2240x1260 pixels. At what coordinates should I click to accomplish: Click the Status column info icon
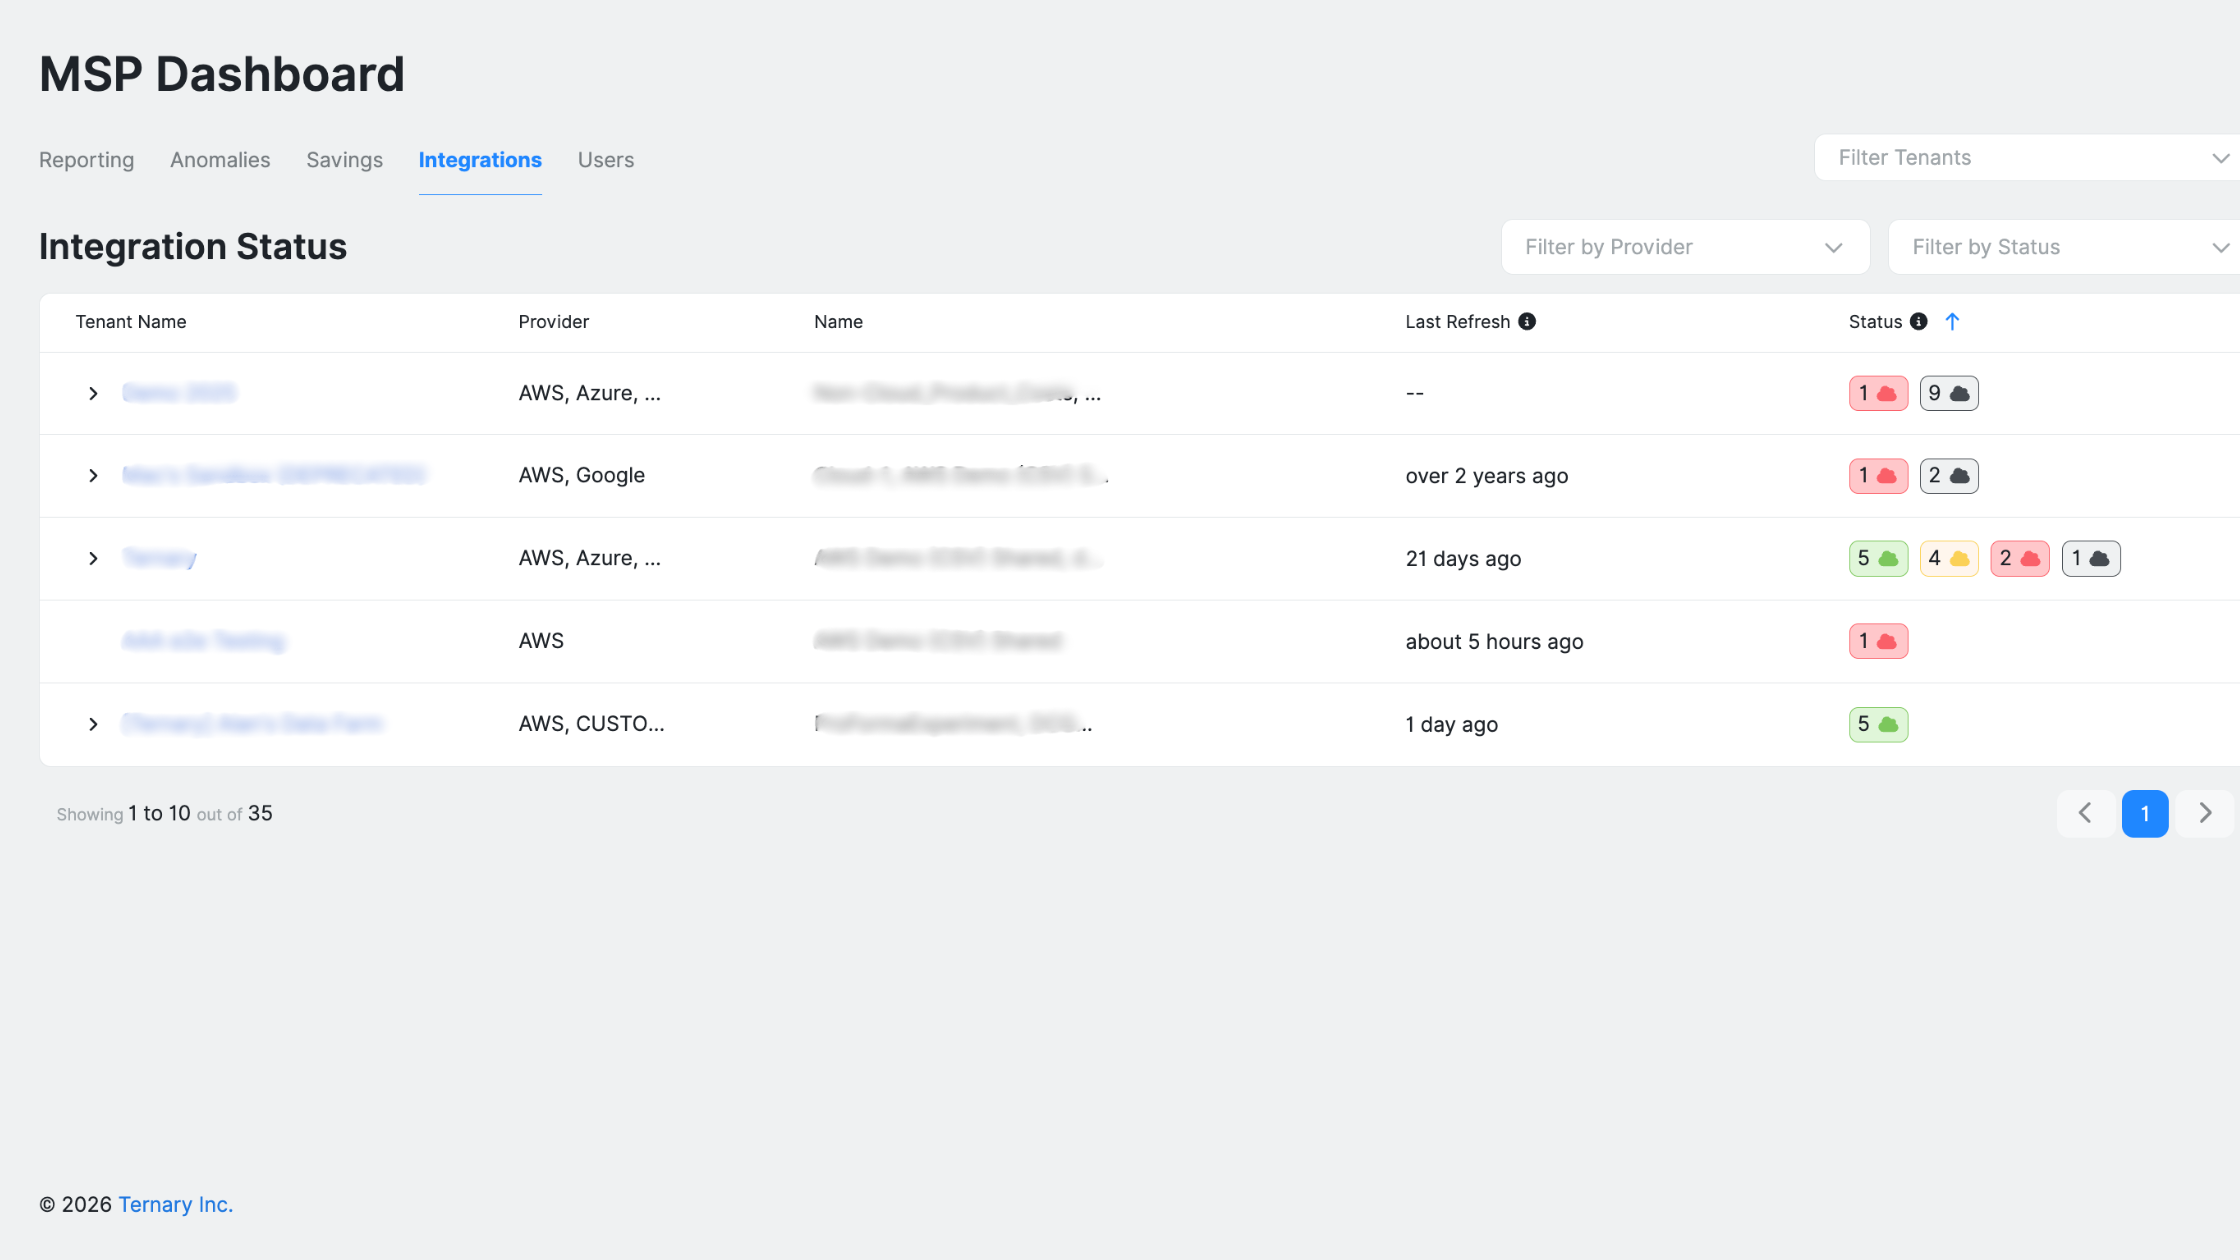click(1918, 321)
